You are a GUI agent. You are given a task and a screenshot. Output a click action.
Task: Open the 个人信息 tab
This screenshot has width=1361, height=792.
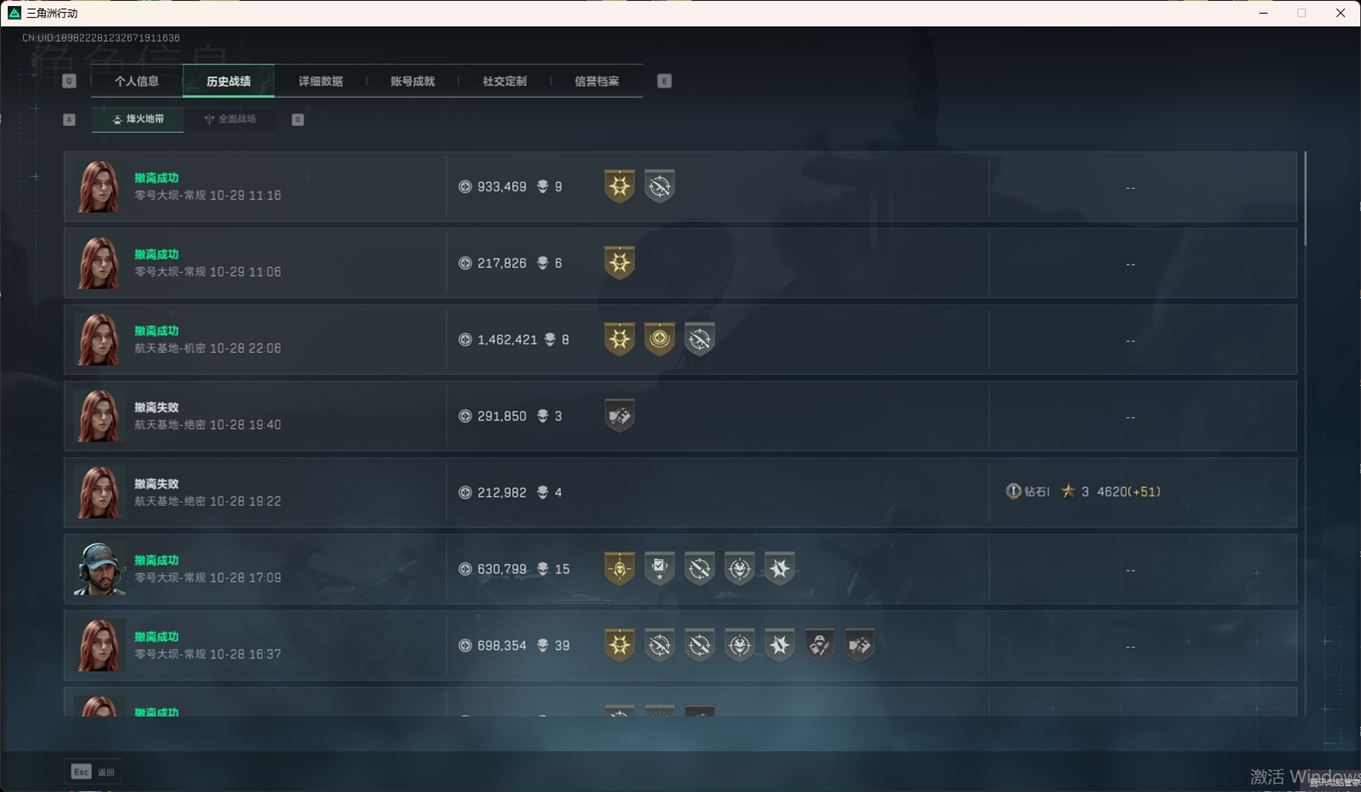click(136, 81)
